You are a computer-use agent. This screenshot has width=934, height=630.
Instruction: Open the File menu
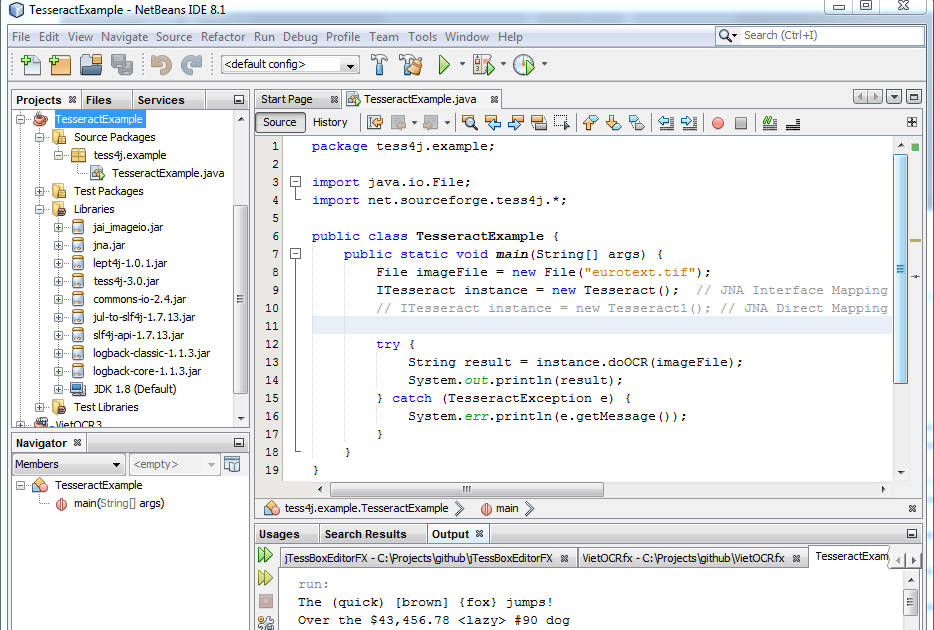coord(21,37)
